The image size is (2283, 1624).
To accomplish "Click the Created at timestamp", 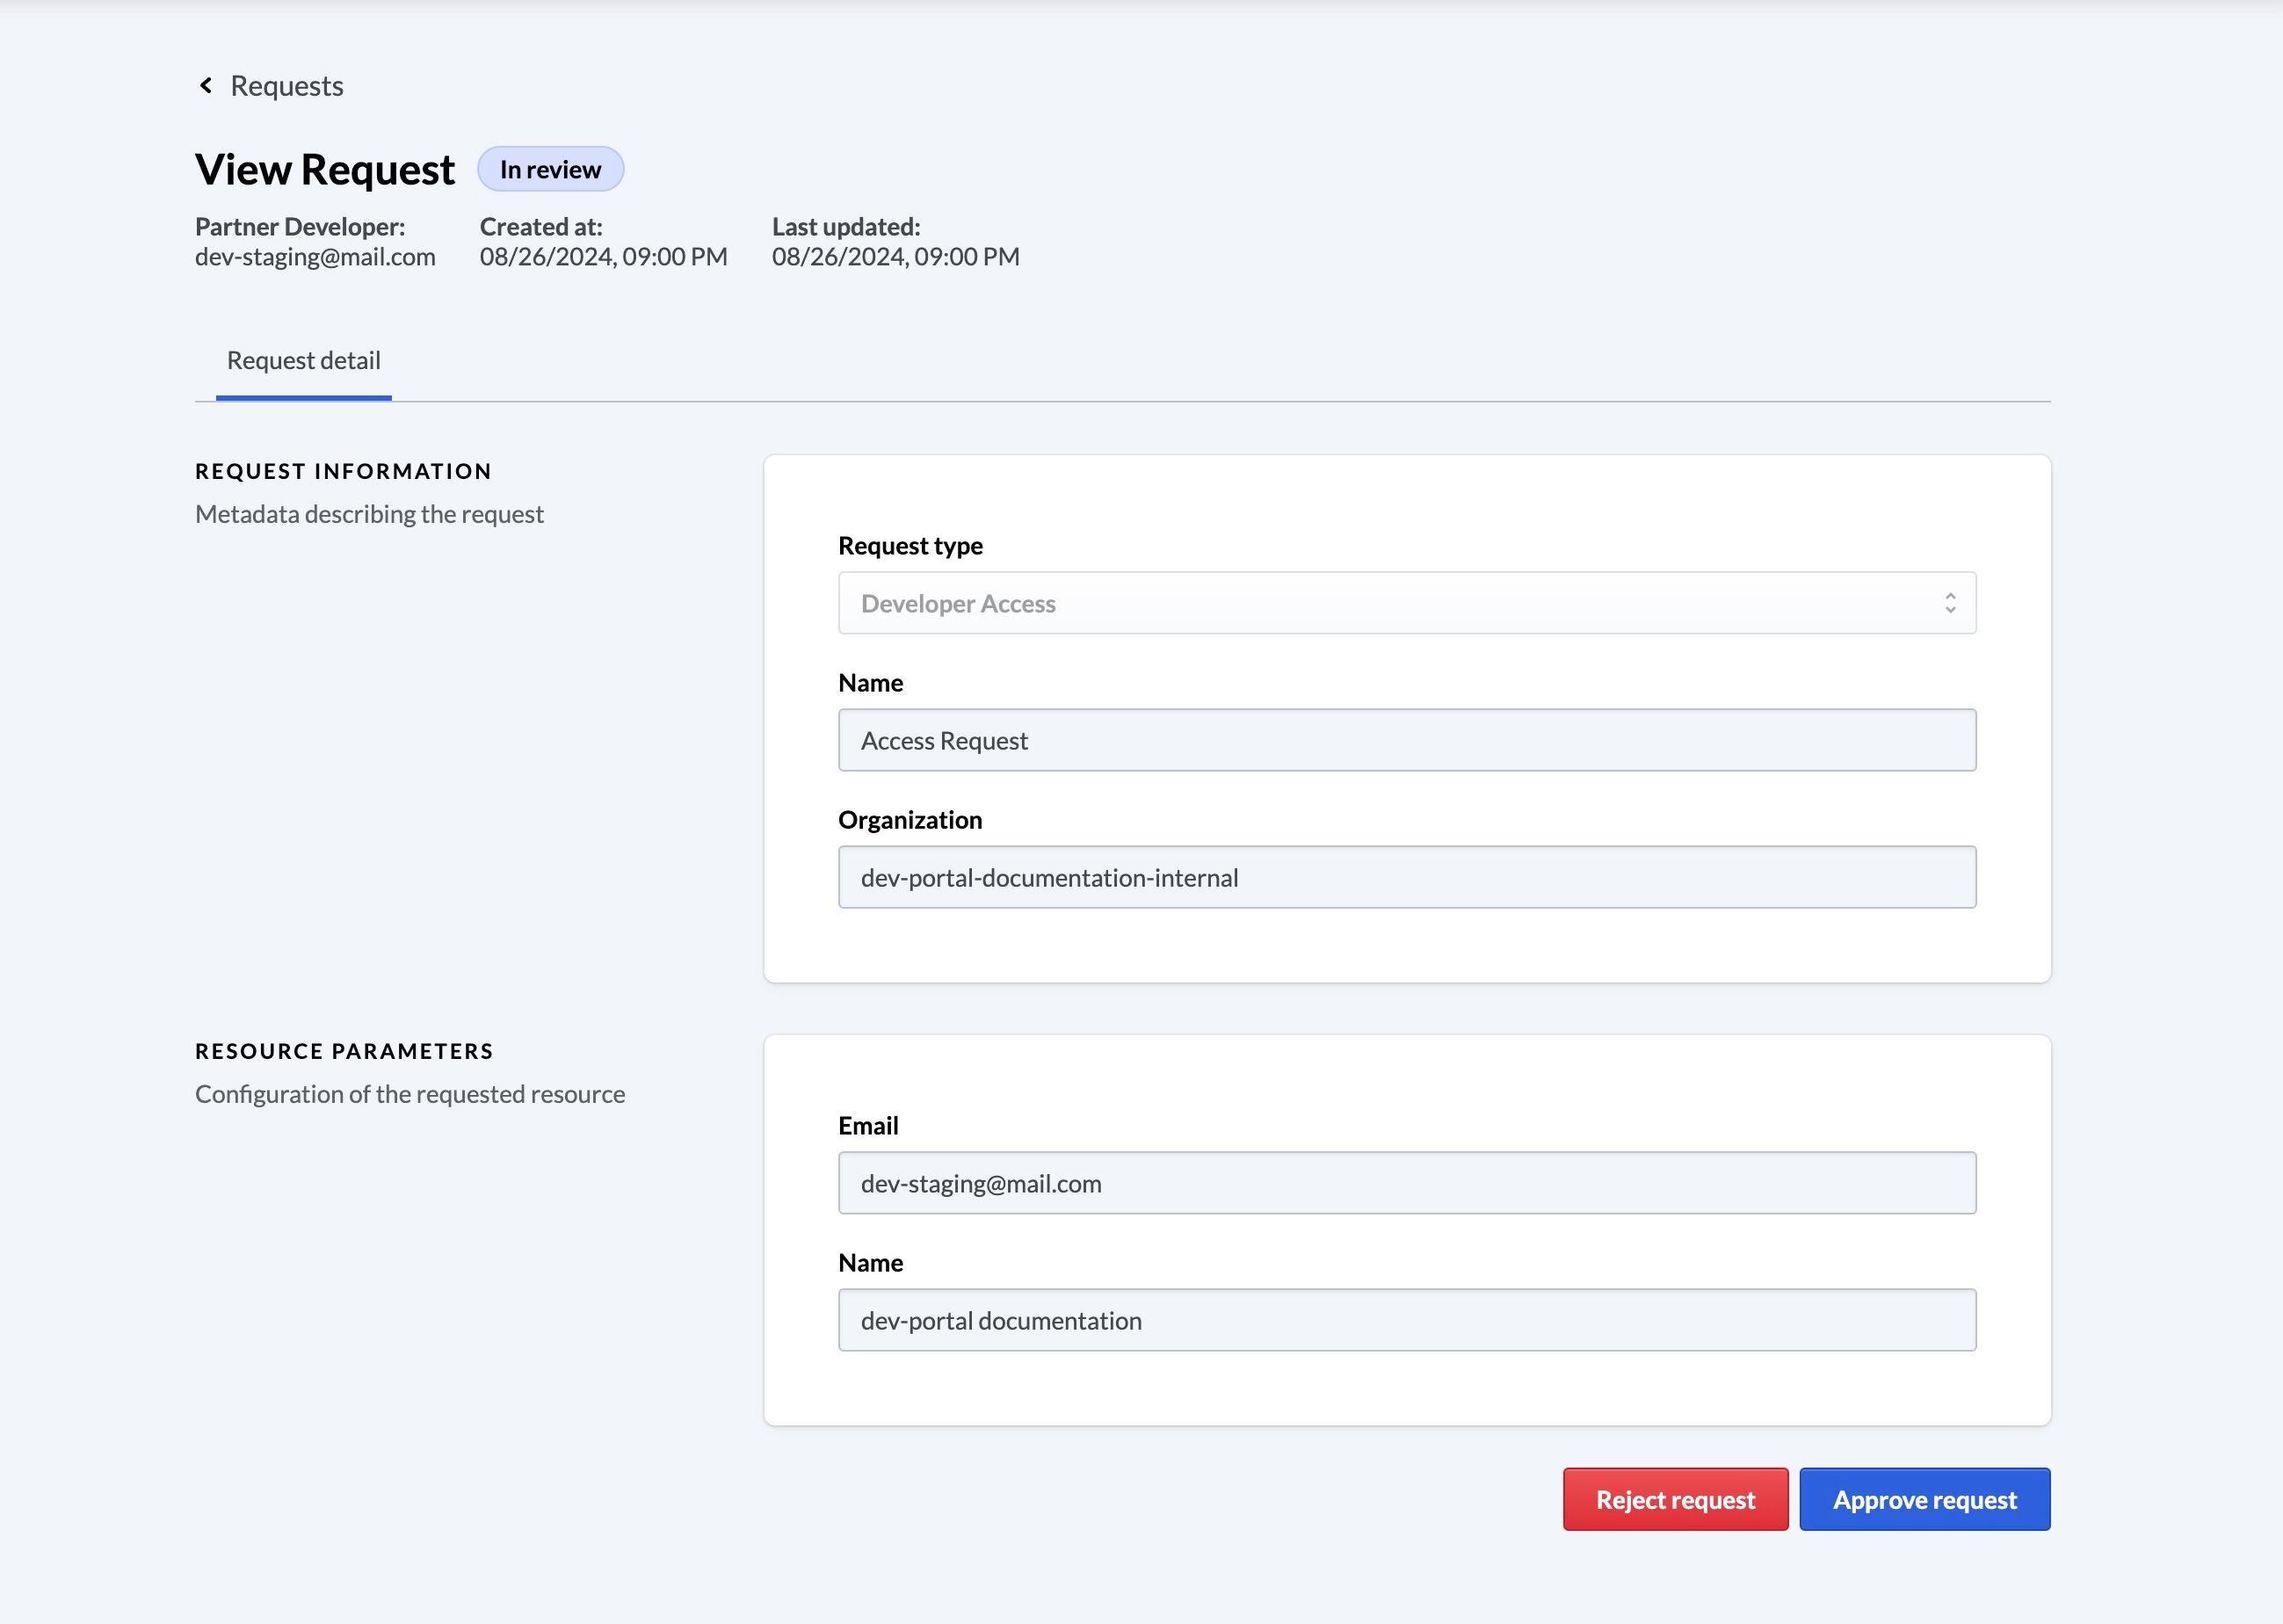I will point(602,256).
